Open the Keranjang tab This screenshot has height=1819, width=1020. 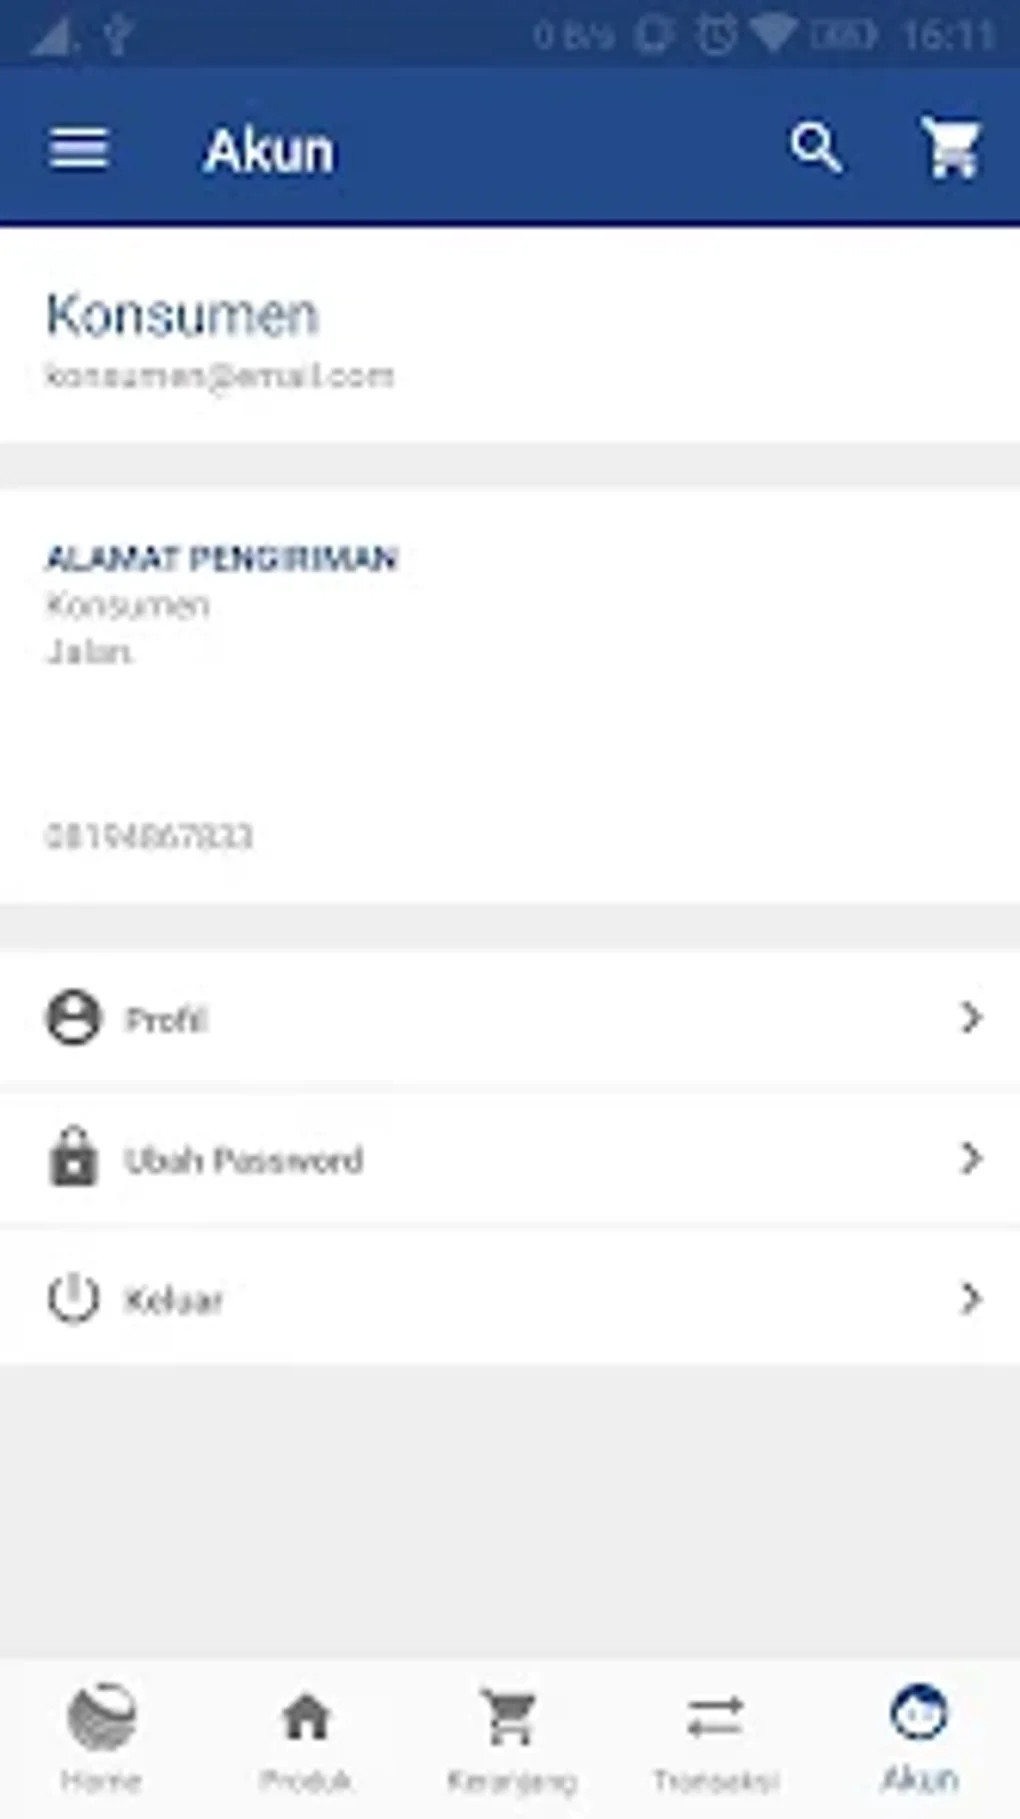[511, 1737]
